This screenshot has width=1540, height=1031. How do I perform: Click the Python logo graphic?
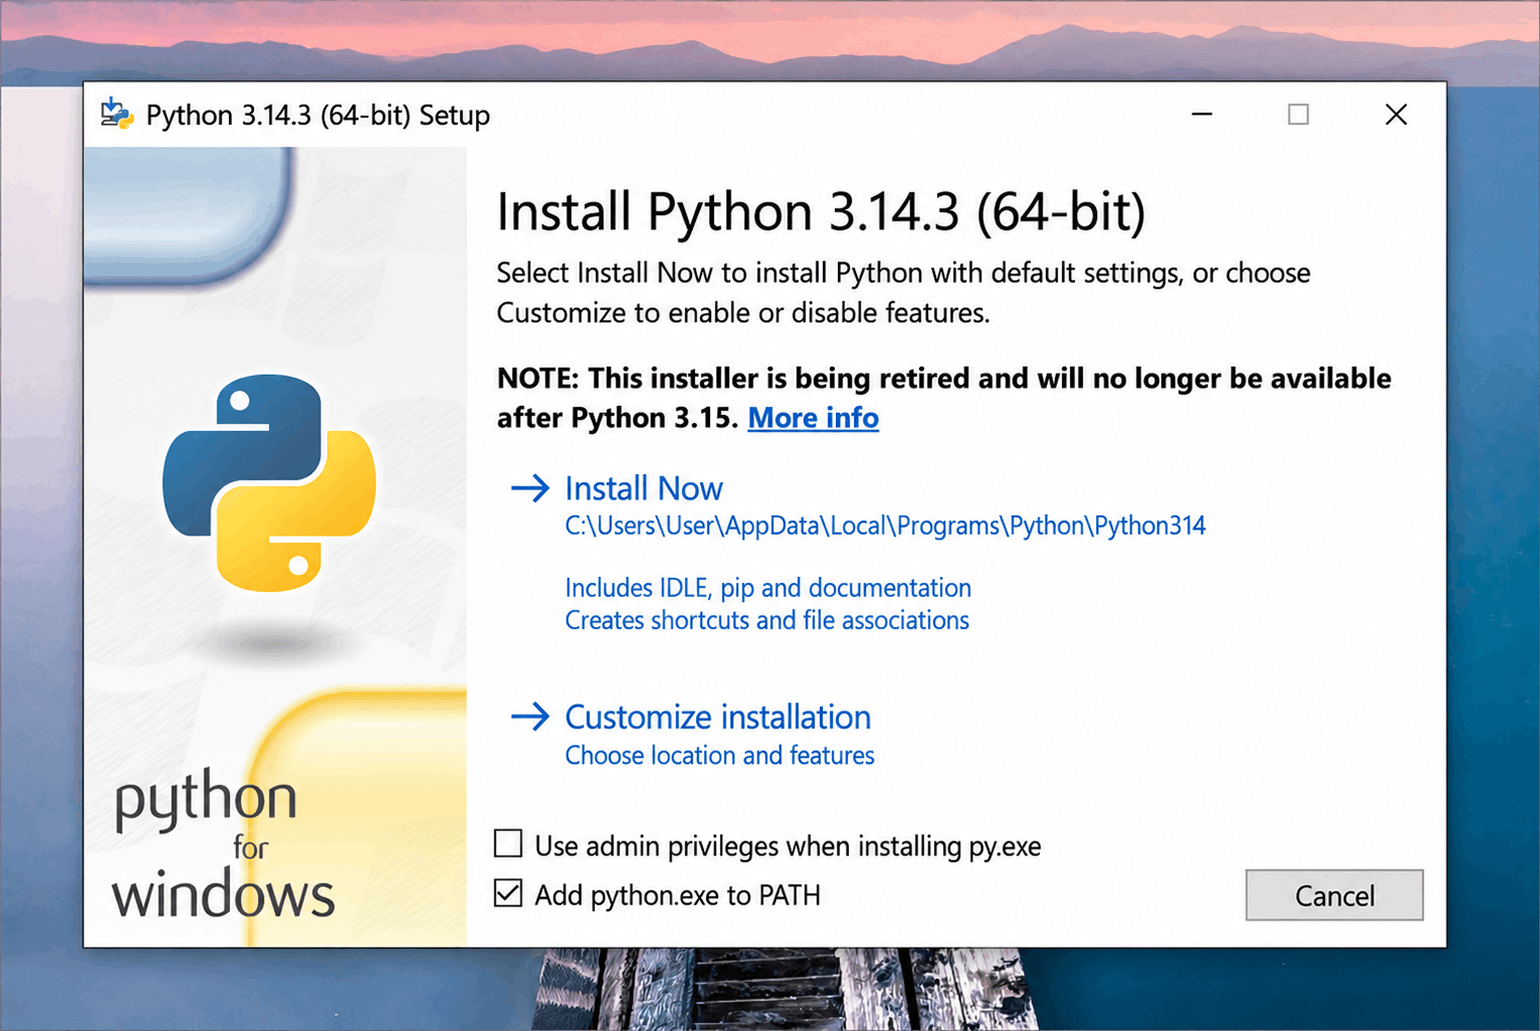click(269, 482)
